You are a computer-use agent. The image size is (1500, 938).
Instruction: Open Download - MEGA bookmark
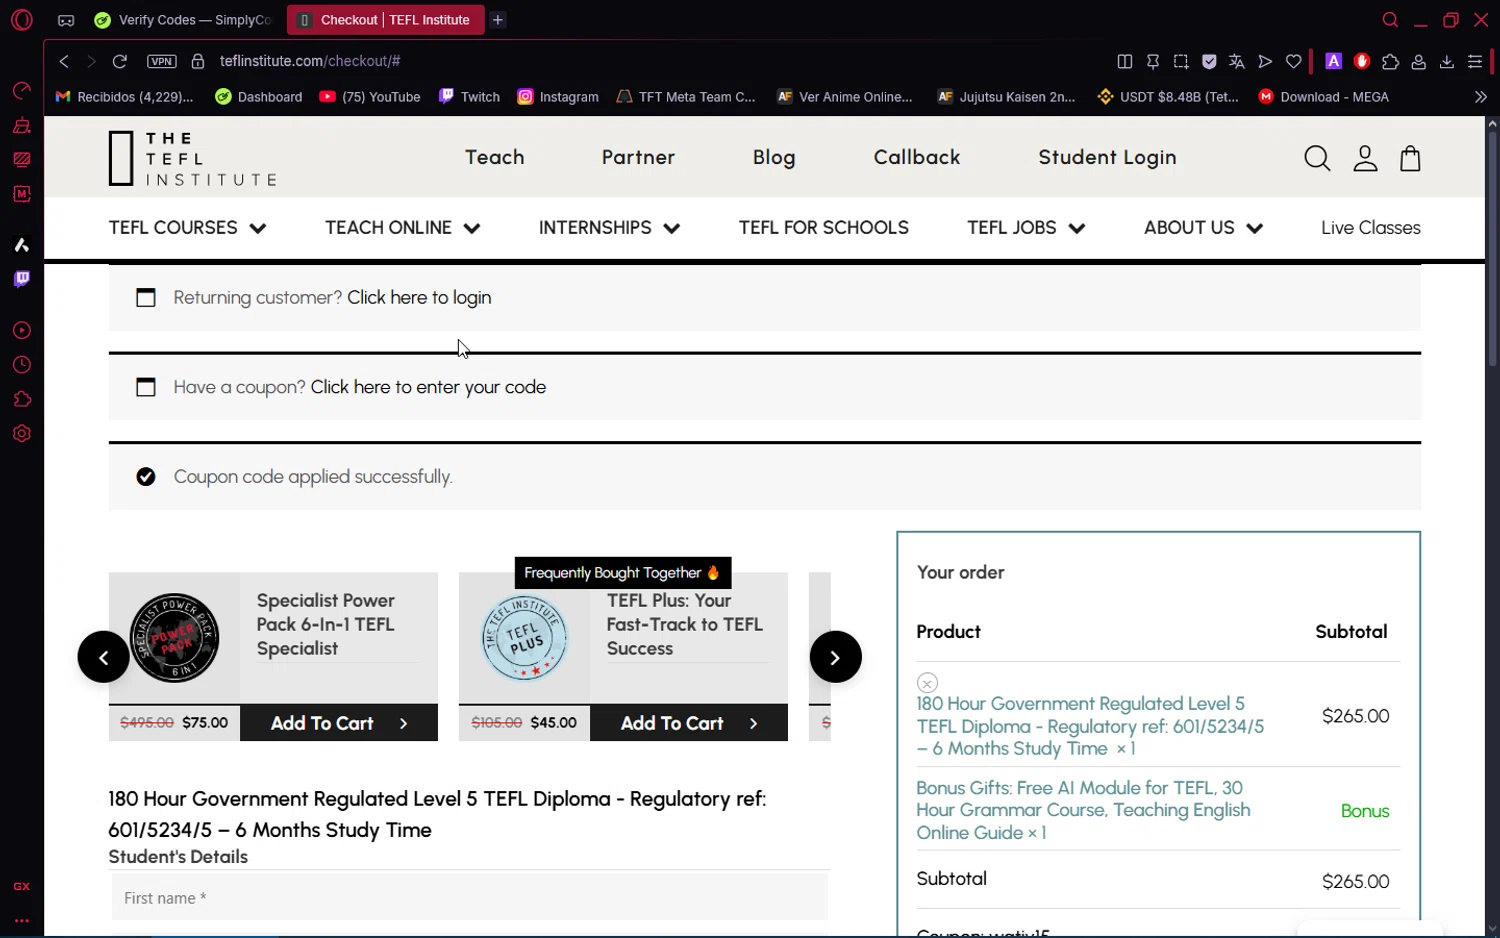point(1323,97)
